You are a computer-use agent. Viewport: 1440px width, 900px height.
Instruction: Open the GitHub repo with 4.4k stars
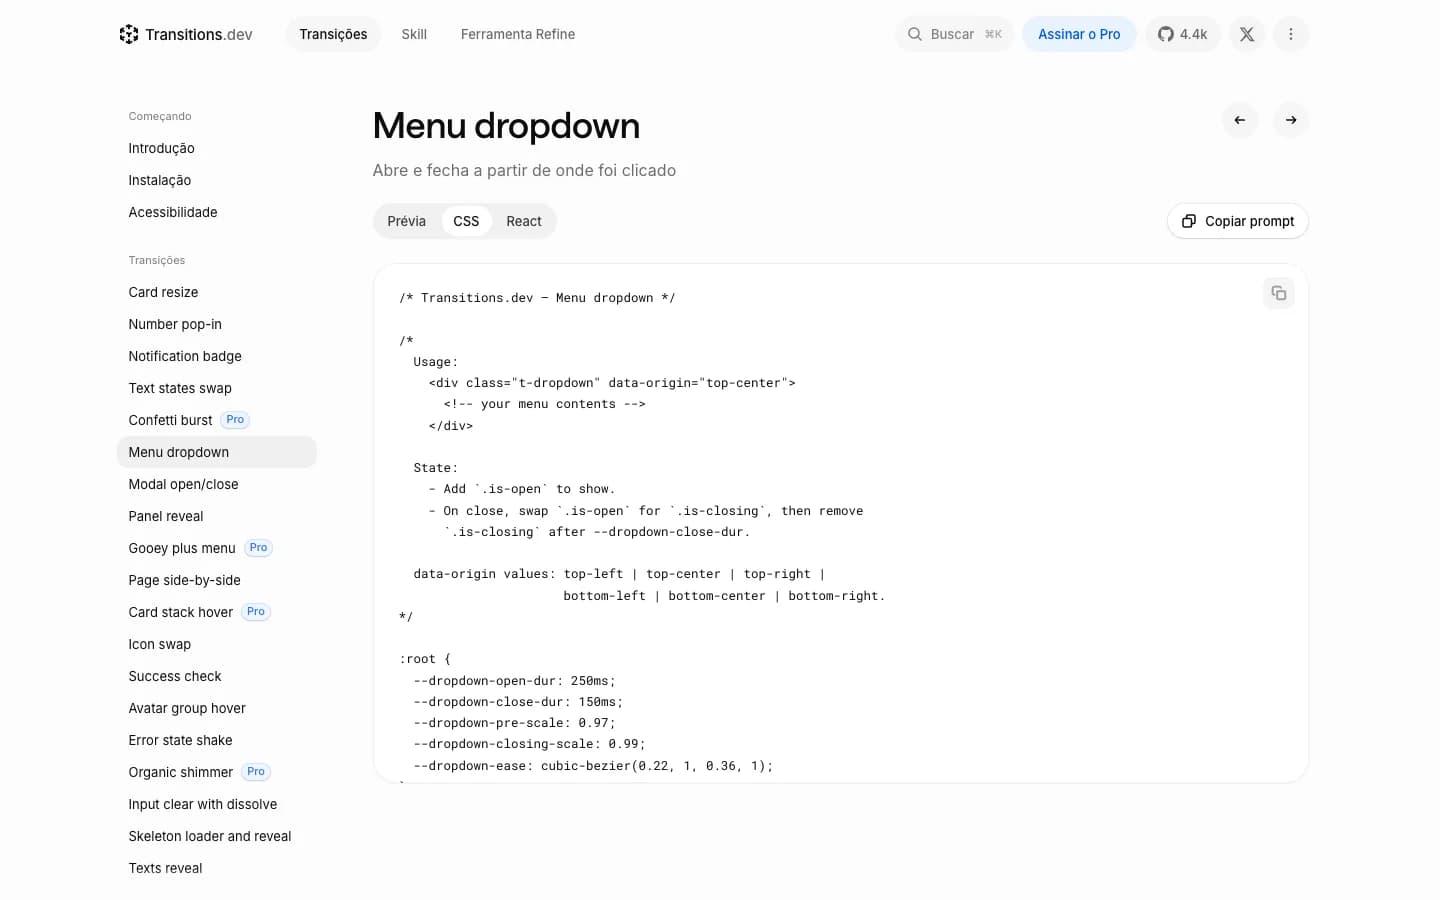[x=1183, y=34]
